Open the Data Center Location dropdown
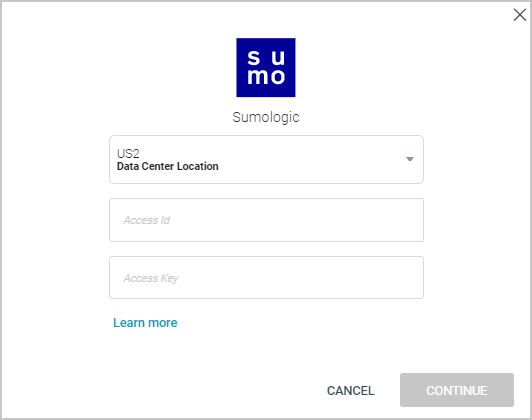 (x=266, y=159)
